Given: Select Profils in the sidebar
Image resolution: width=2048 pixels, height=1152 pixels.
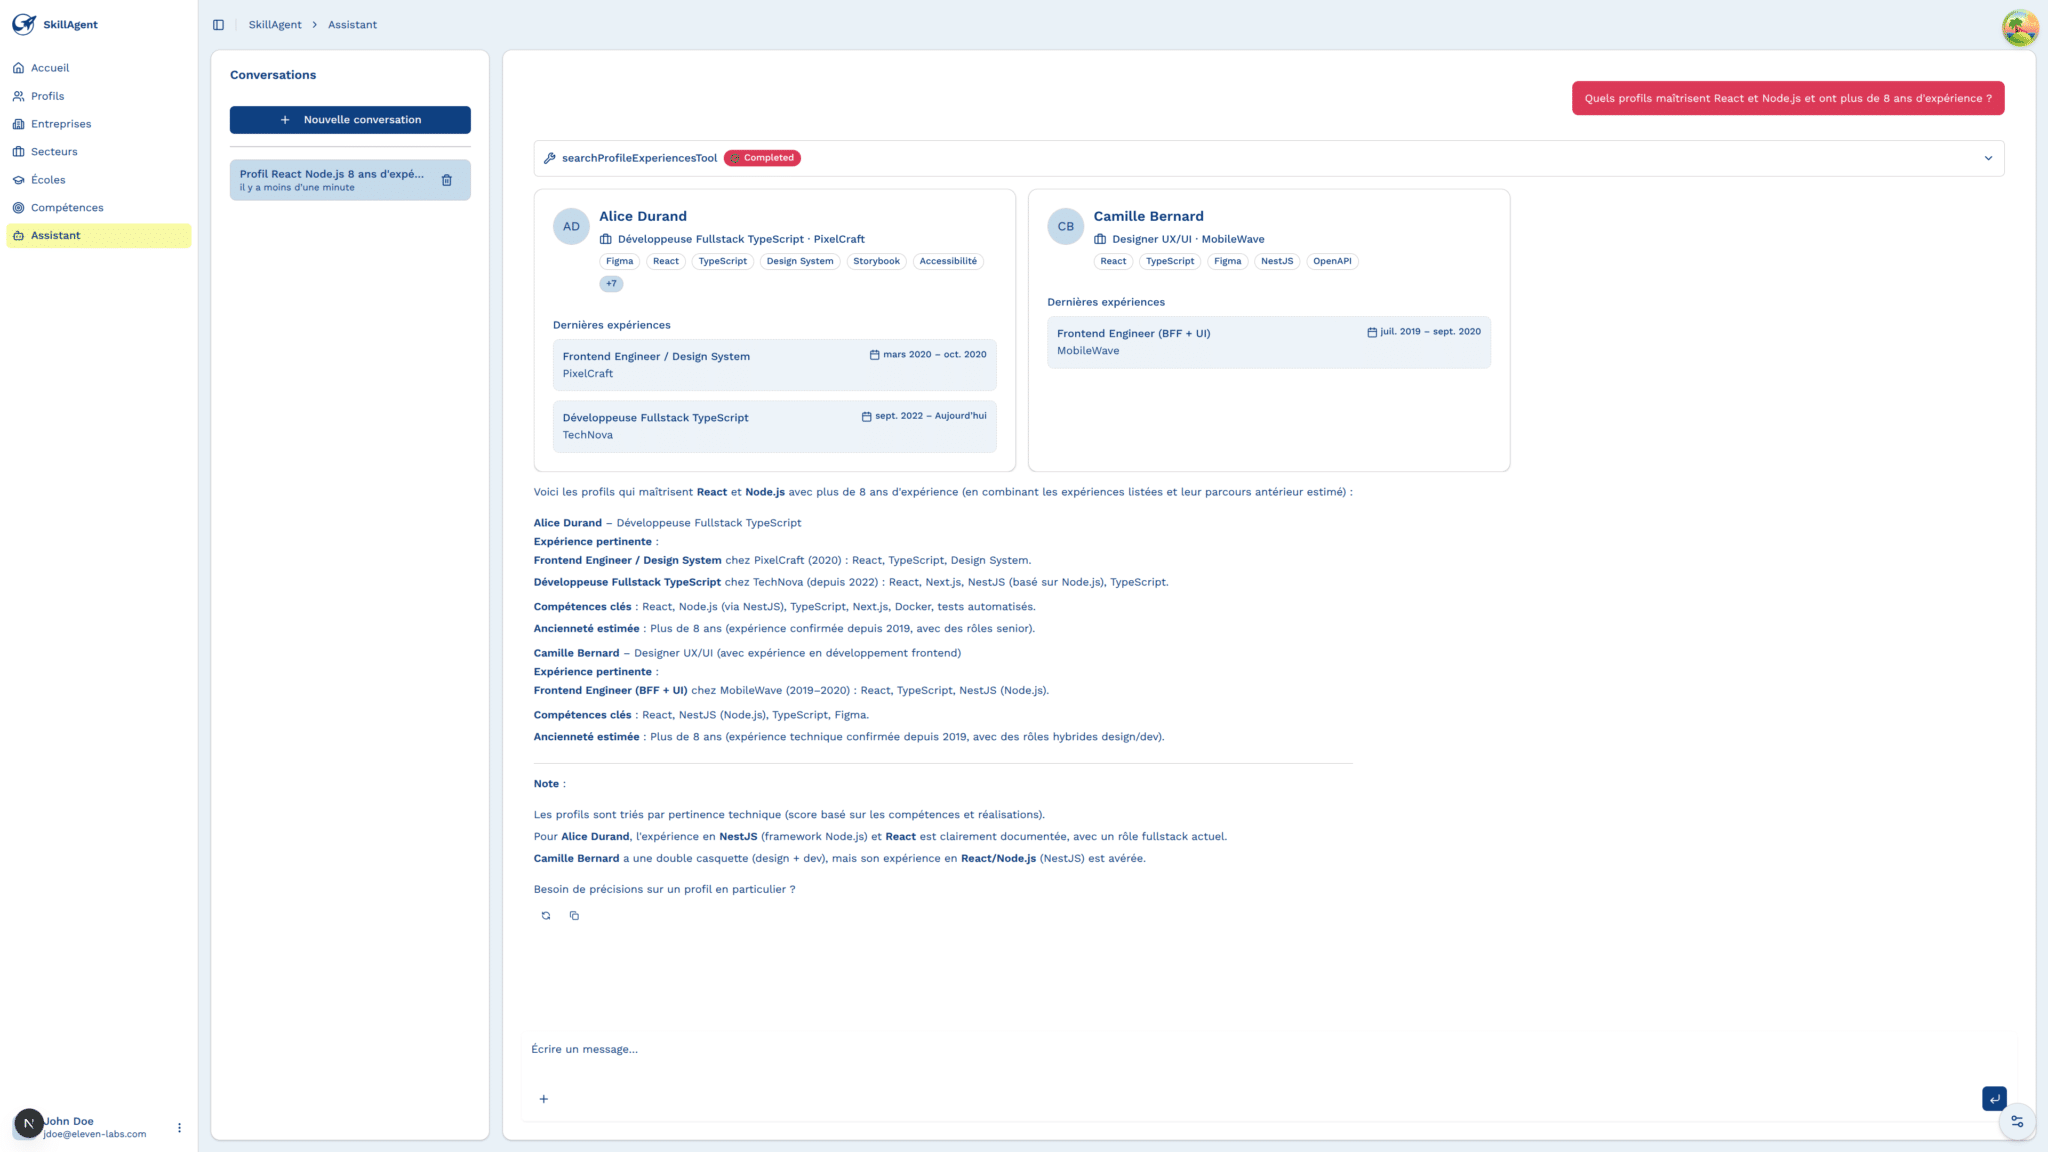Looking at the screenshot, I should 48,96.
